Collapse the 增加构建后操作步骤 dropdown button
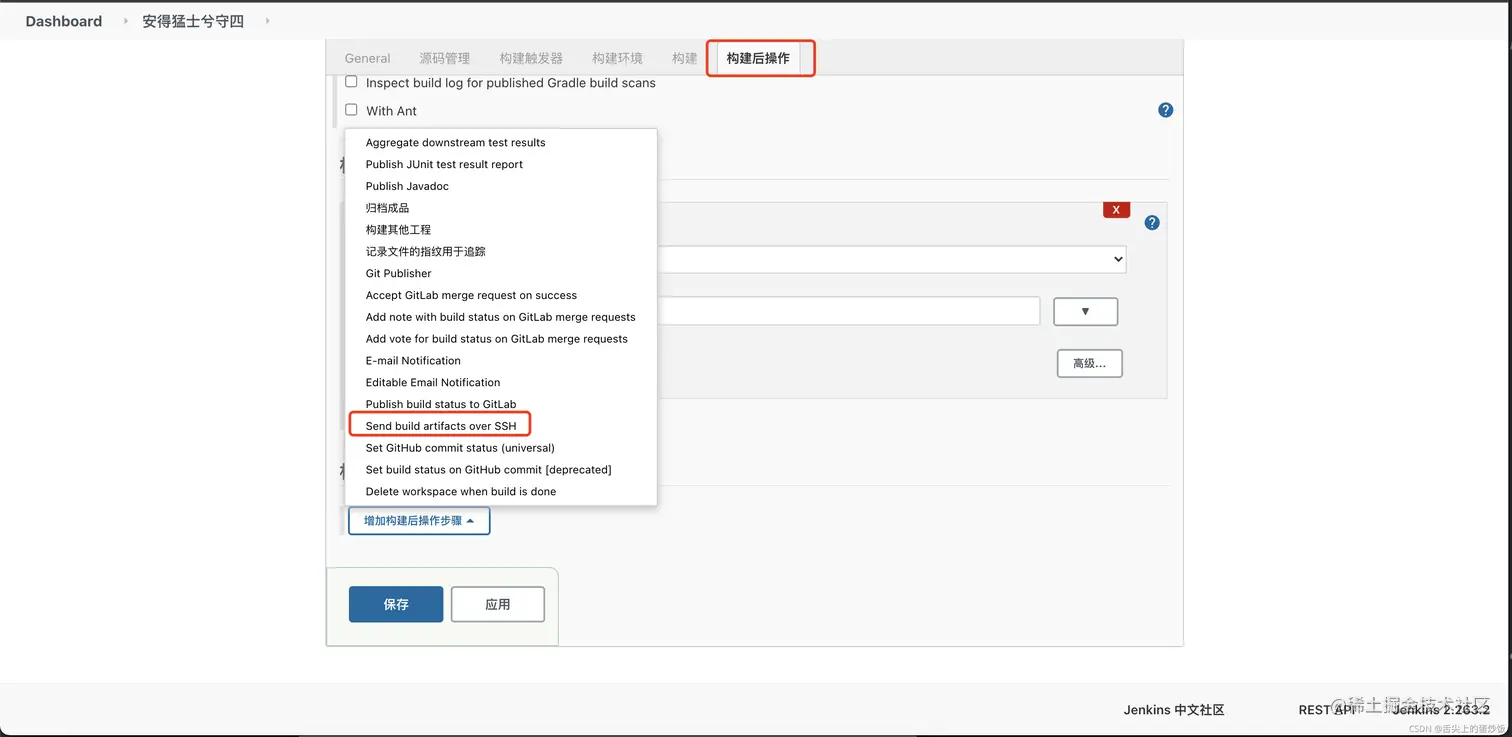The height and width of the screenshot is (737, 1512). pos(419,521)
